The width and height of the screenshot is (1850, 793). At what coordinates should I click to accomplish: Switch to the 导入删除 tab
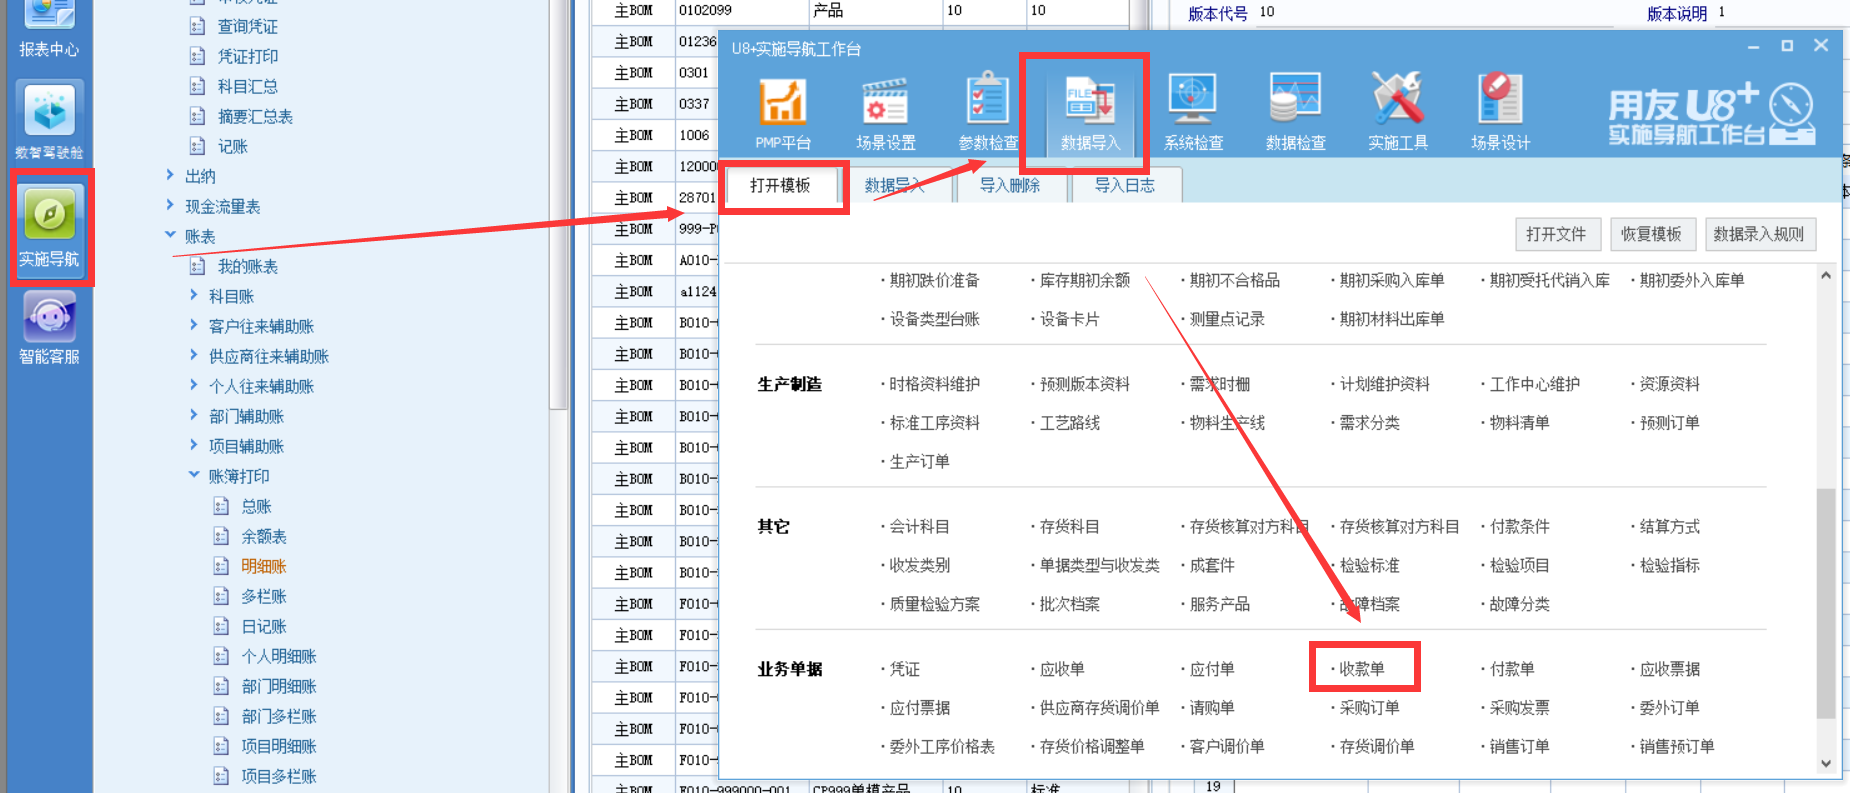tap(1010, 185)
